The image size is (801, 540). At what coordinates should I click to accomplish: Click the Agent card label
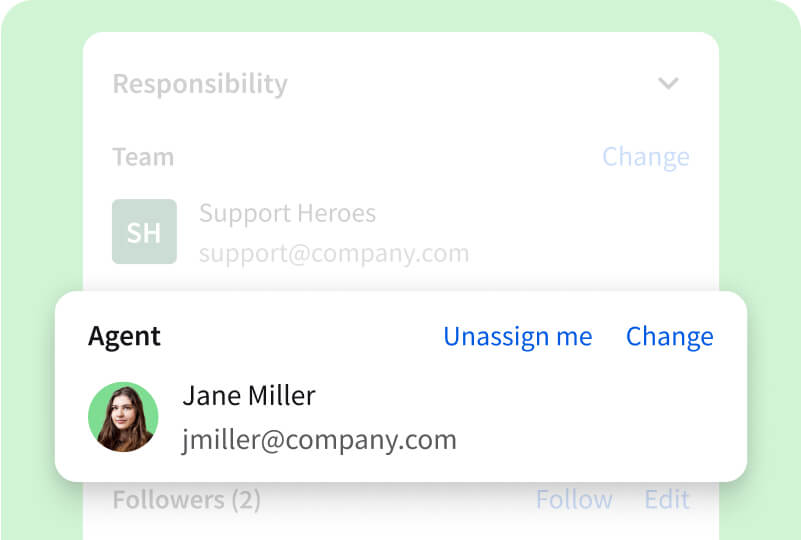[124, 337]
